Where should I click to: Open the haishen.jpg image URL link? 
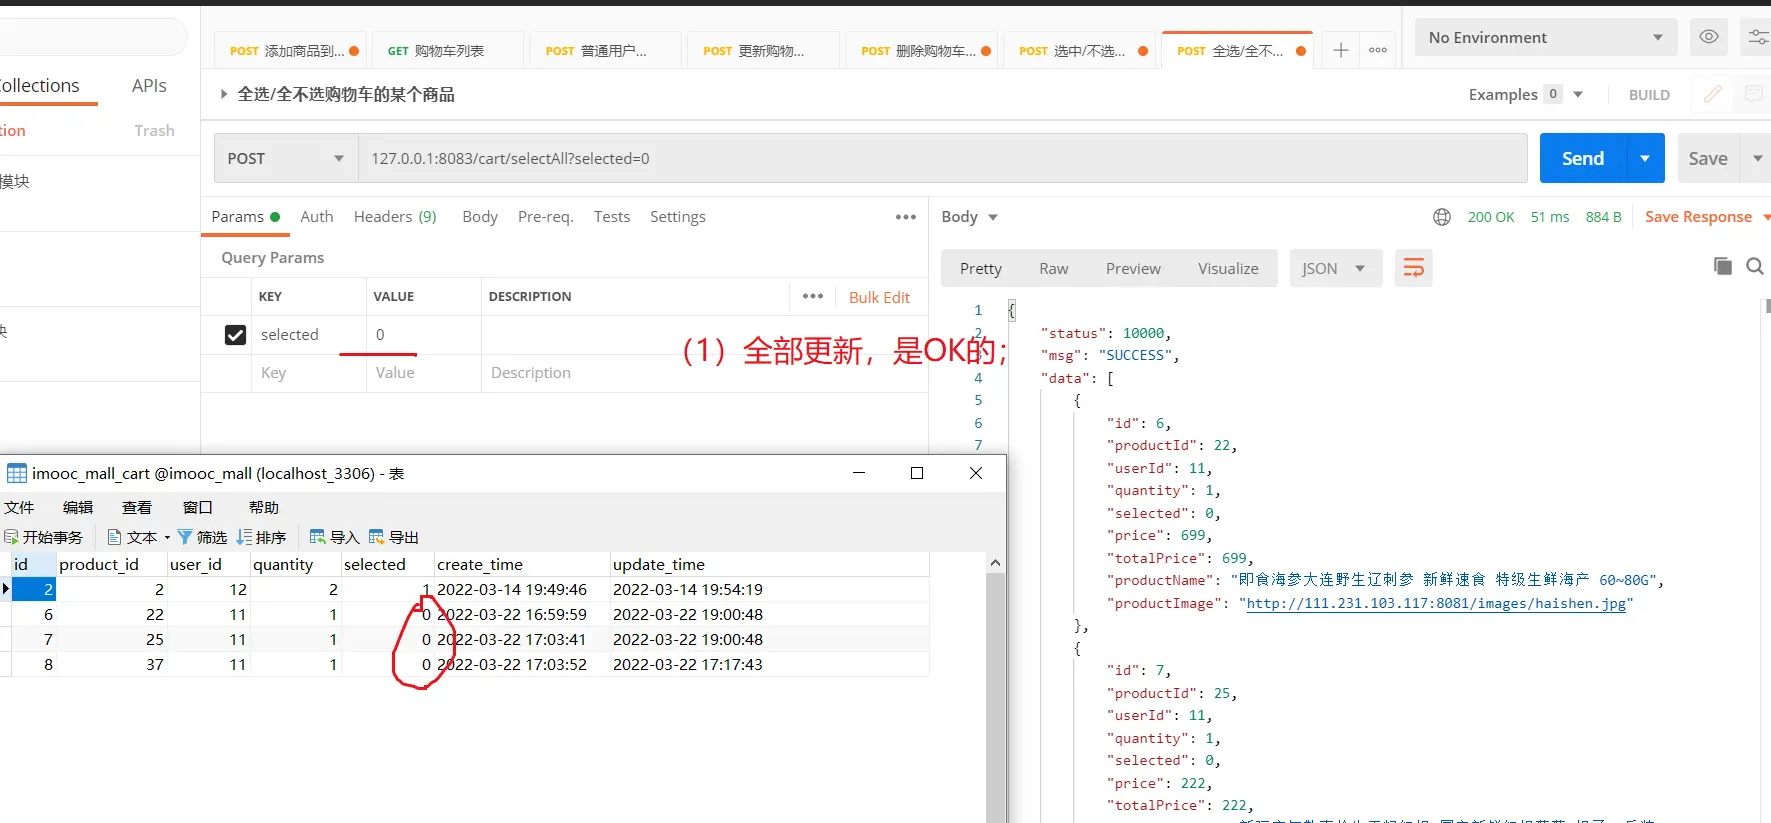[x=1435, y=603]
